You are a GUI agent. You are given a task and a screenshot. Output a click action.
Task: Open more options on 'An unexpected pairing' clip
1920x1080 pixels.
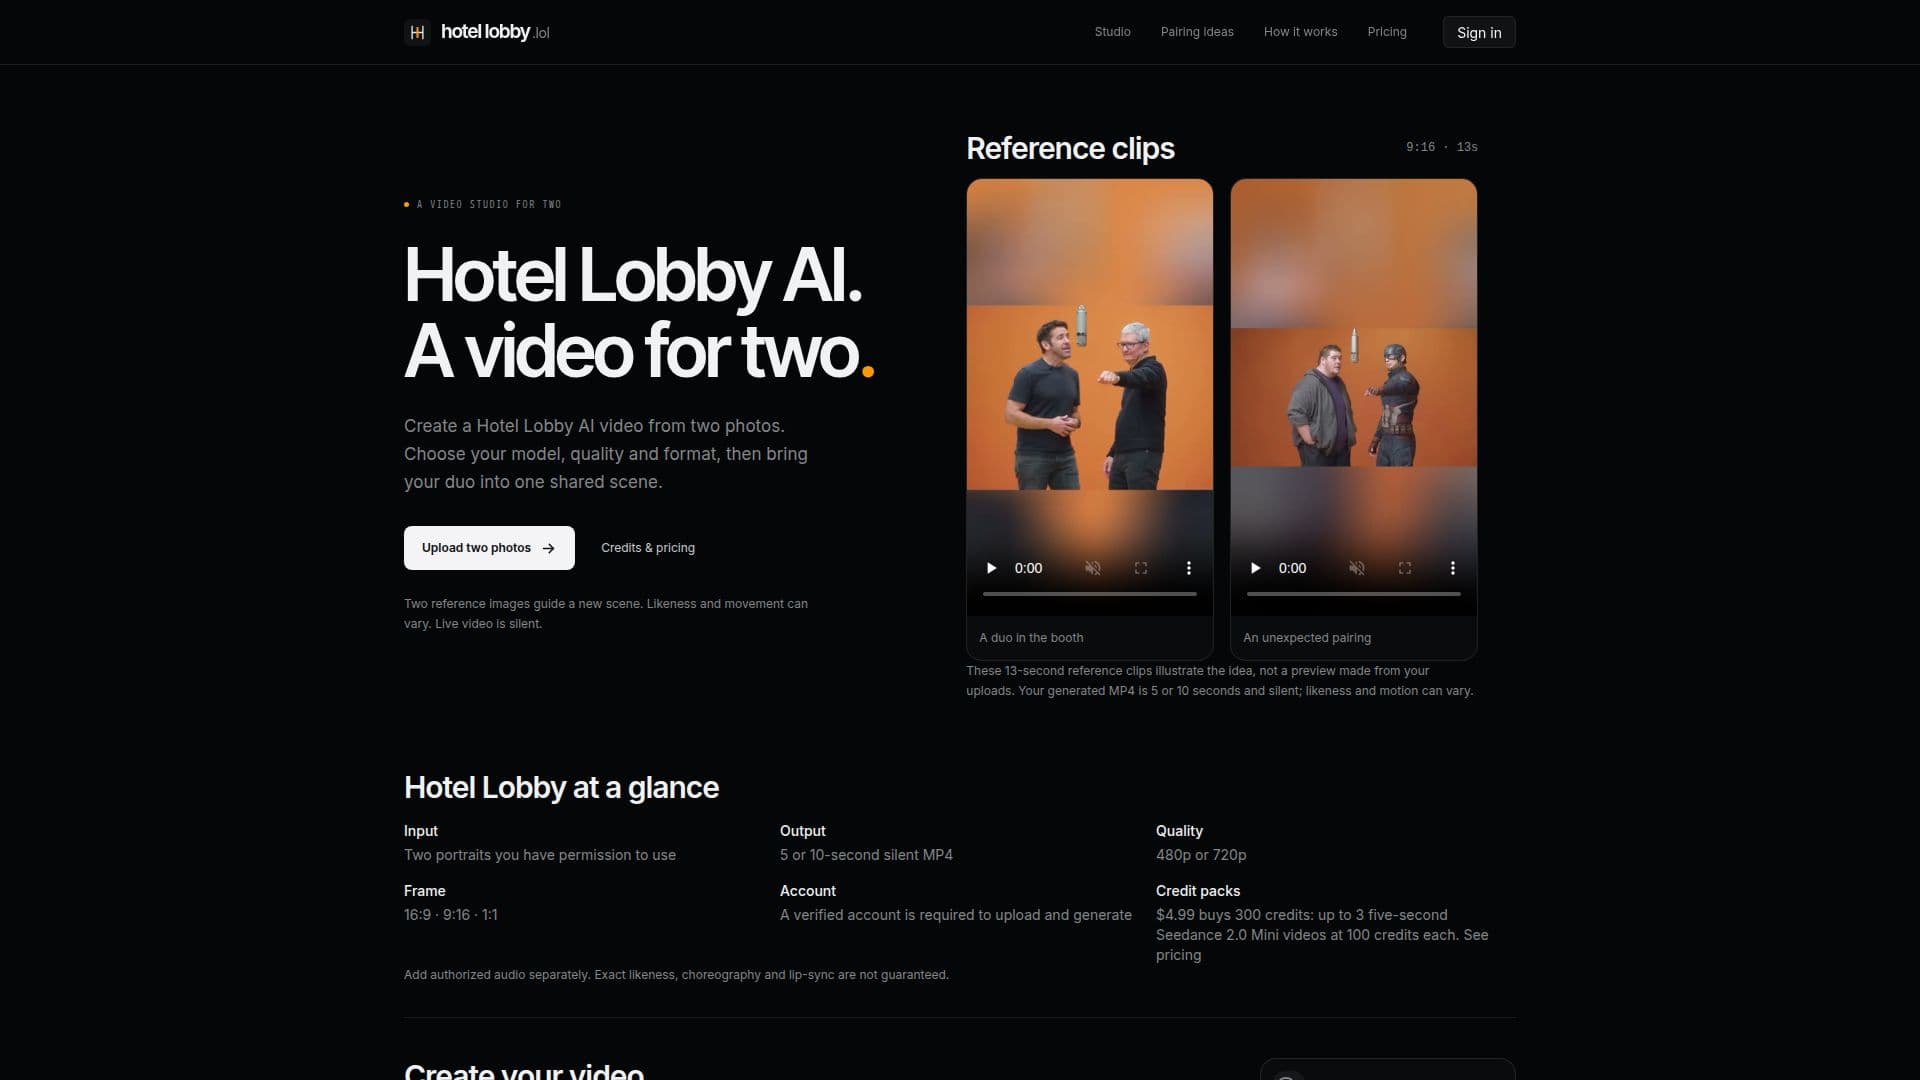[x=1453, y=568]
